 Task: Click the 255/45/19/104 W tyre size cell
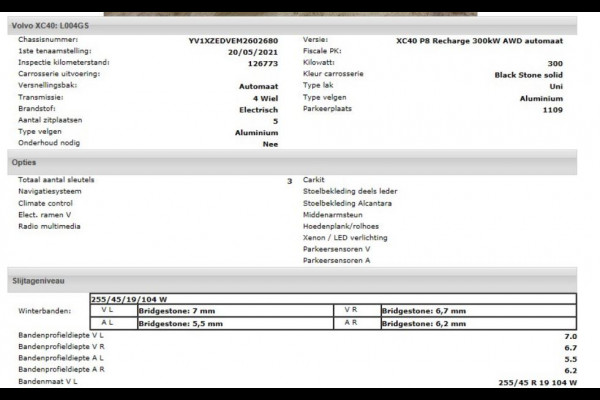130,298
